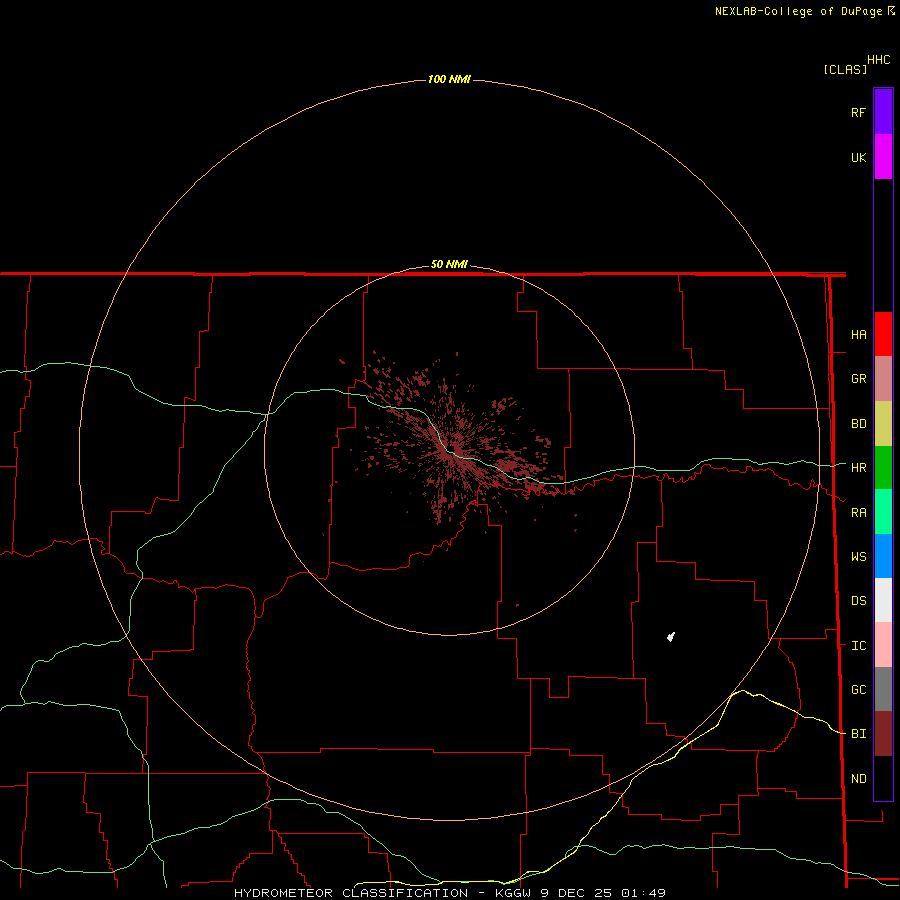Select the GC gray legend swatch
The width and height of the screenshot is (900, 900).
pyautogui.click(x=883, y=689)
